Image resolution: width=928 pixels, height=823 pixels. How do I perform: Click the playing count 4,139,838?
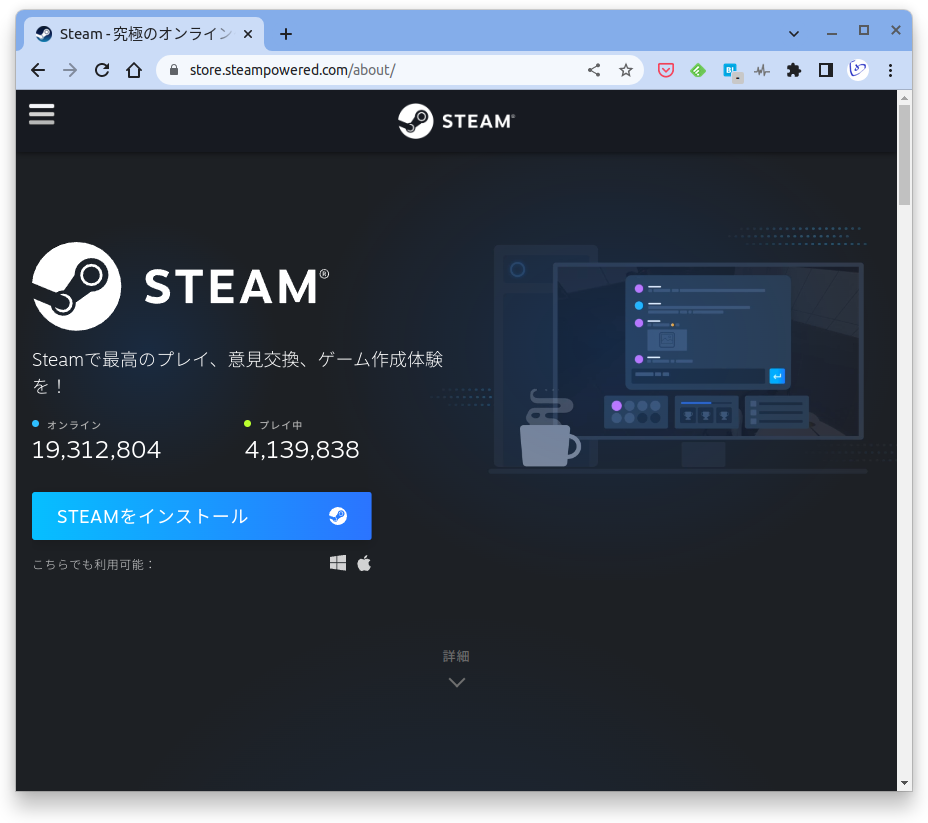point(302,450)
